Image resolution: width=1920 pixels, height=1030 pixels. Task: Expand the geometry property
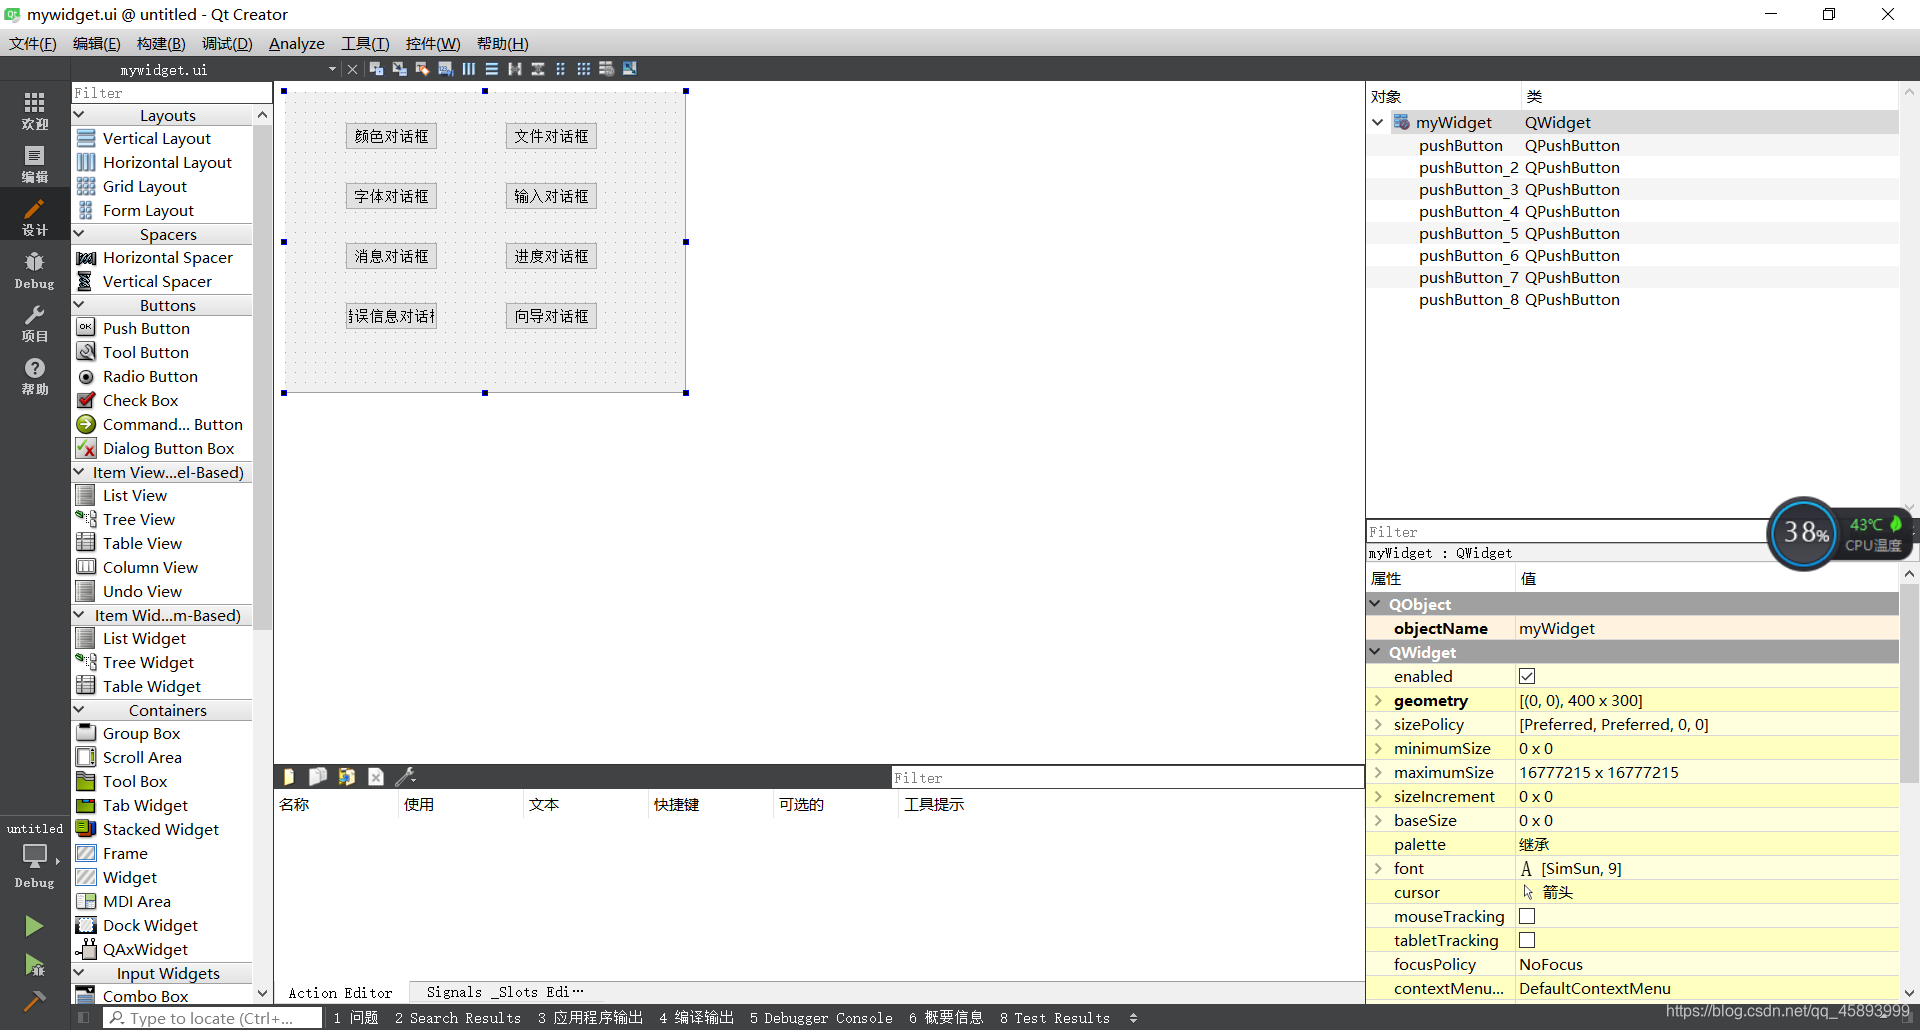(1378, 701)
